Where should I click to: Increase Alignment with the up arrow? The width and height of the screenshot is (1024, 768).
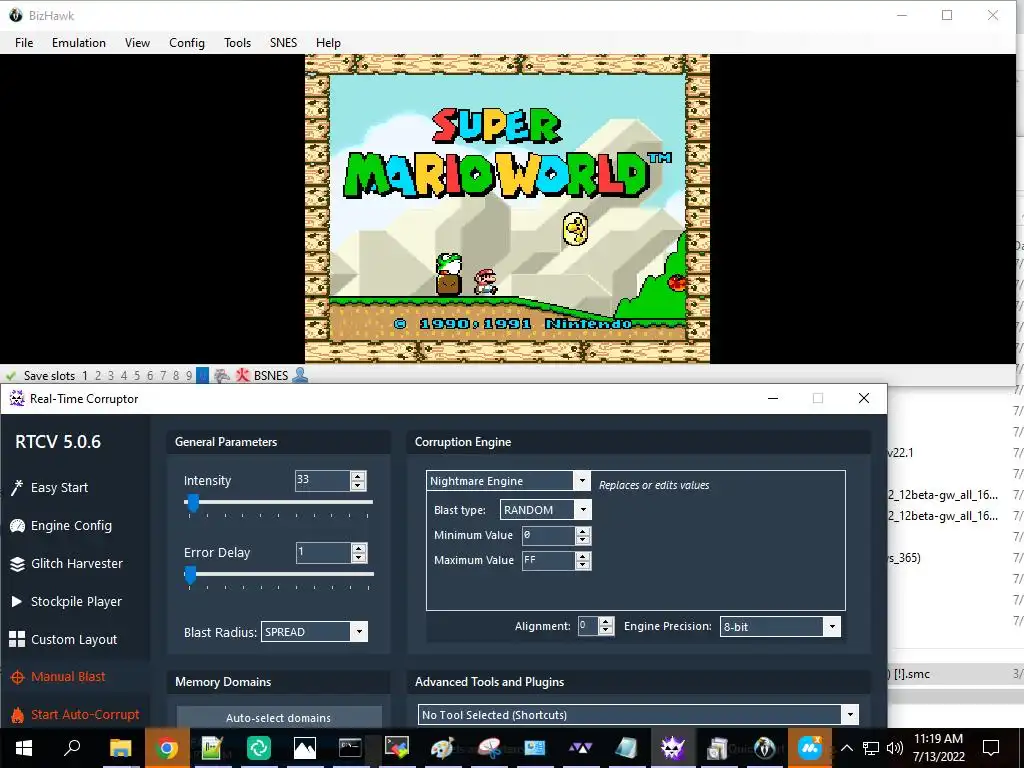click(x=606, y=621)
